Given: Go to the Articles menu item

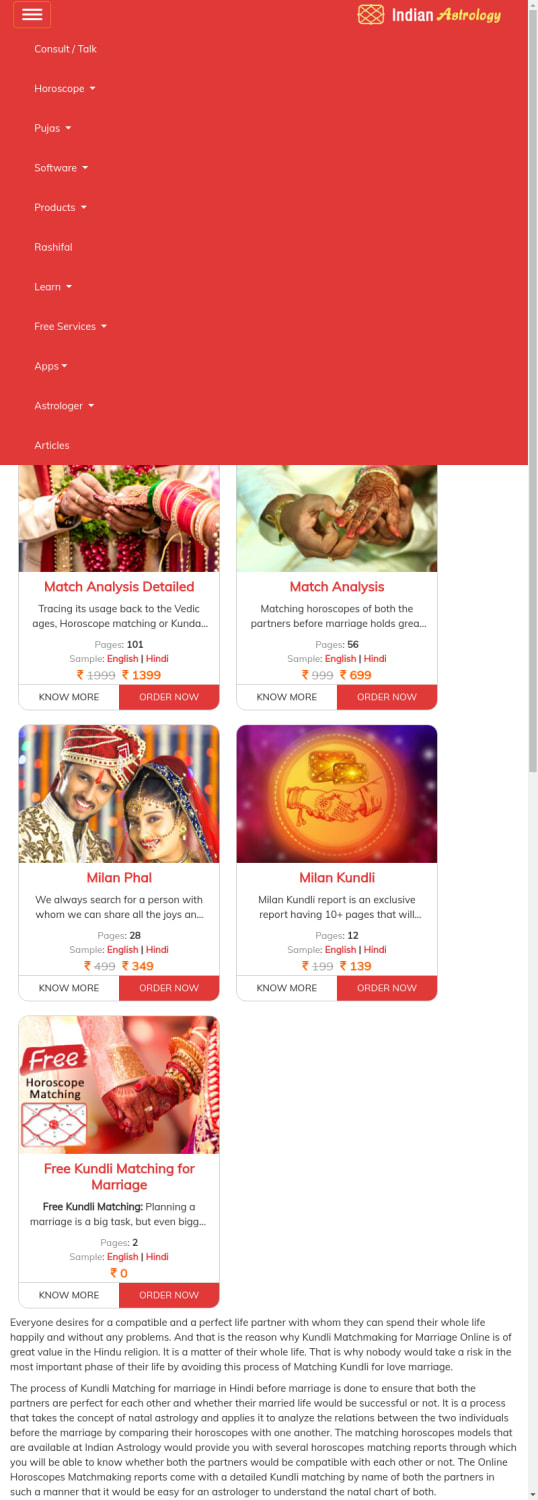Looking at the screenshot, I should point(52,445).
